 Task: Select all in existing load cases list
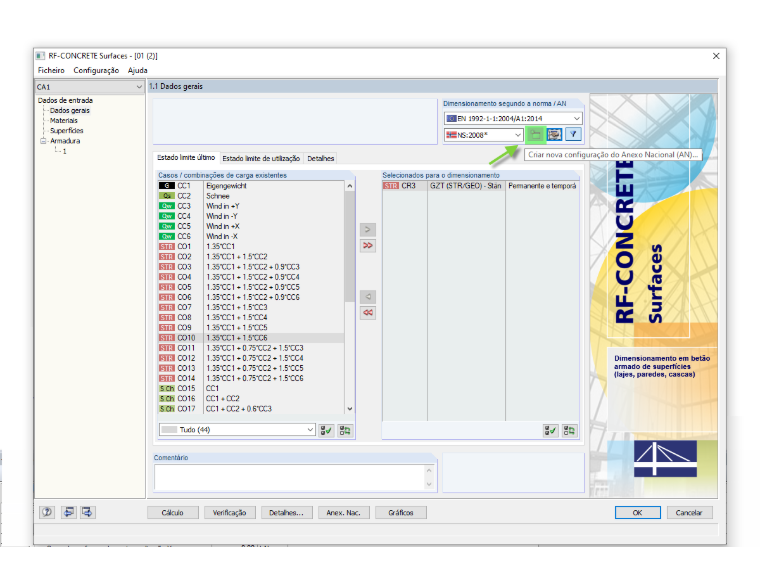327,430
